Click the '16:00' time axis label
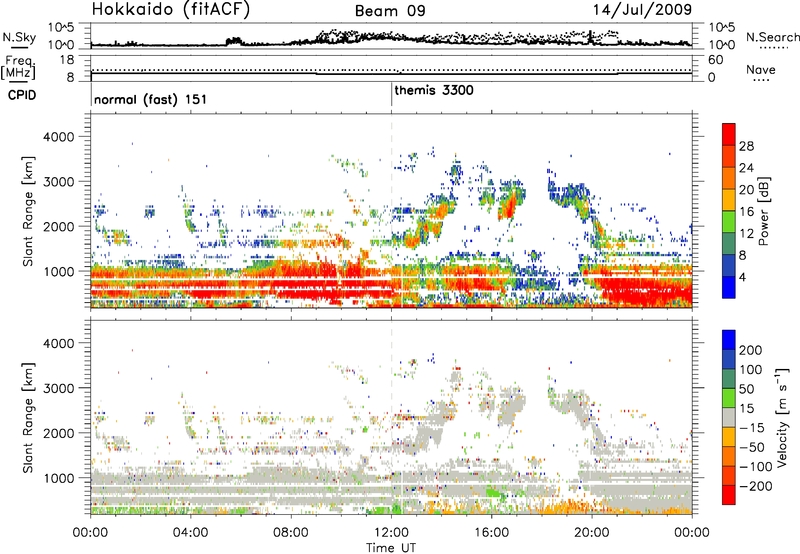Image resolution: width=800 pixels, height=554 pixels. (491, 533)
